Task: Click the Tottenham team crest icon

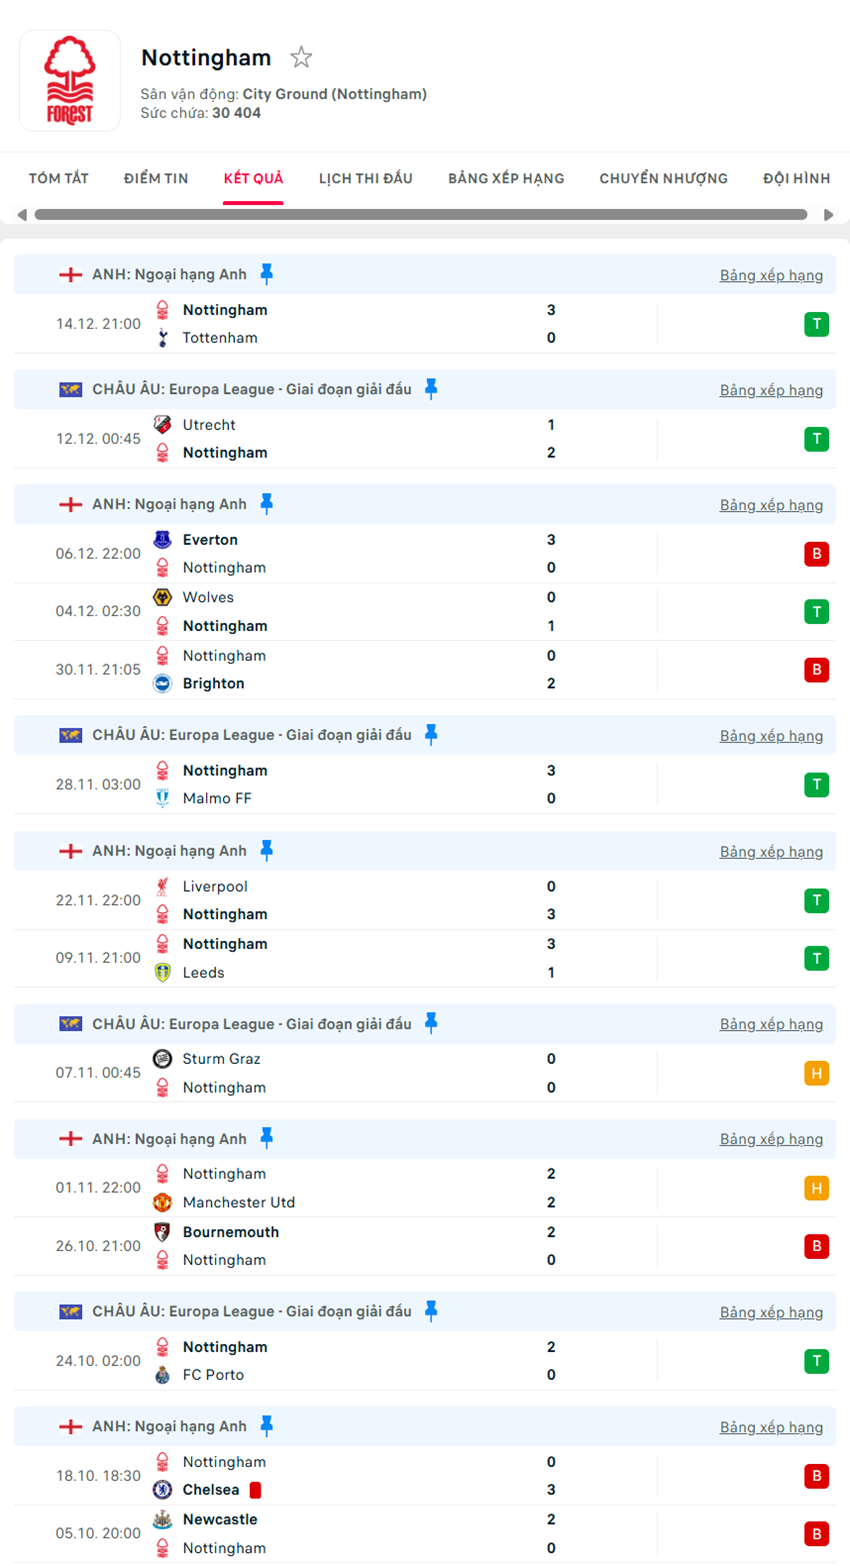Action: [163, 338]
